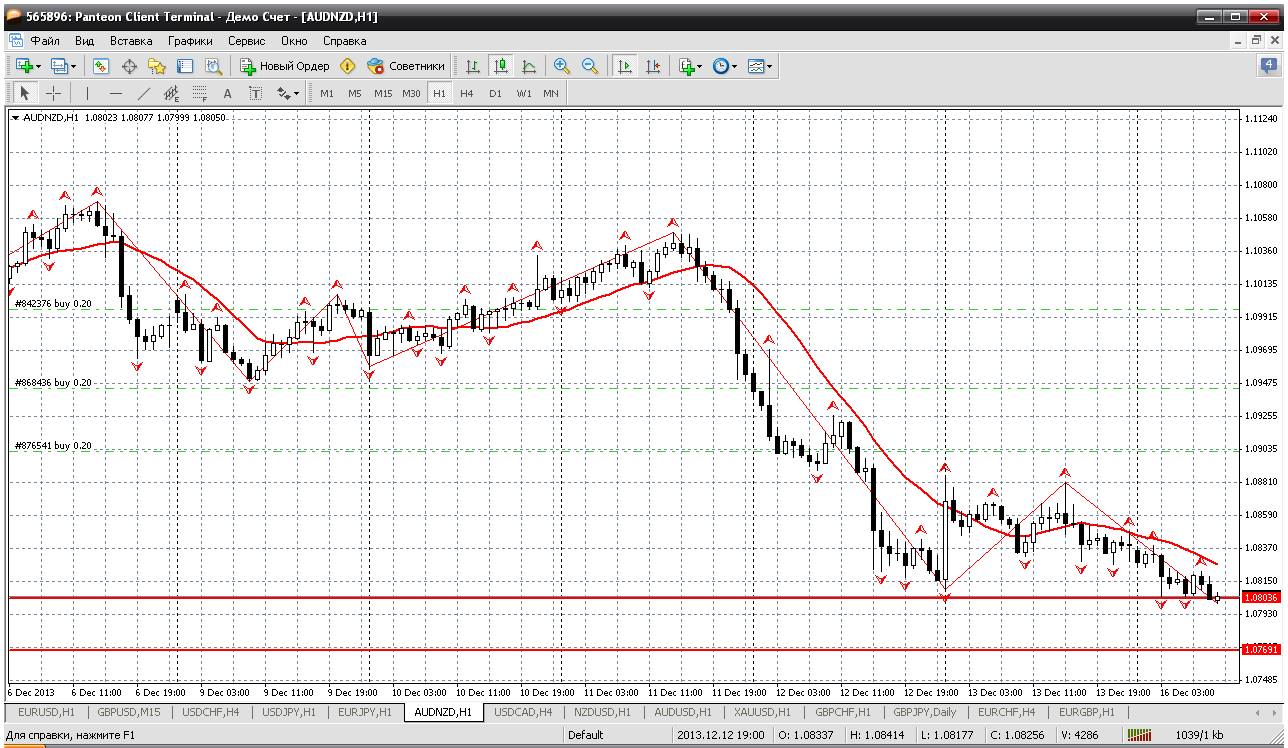Expand the Templates dropdown arrow
Viewport: 1288px width, 748px height.
click(770, 67)
